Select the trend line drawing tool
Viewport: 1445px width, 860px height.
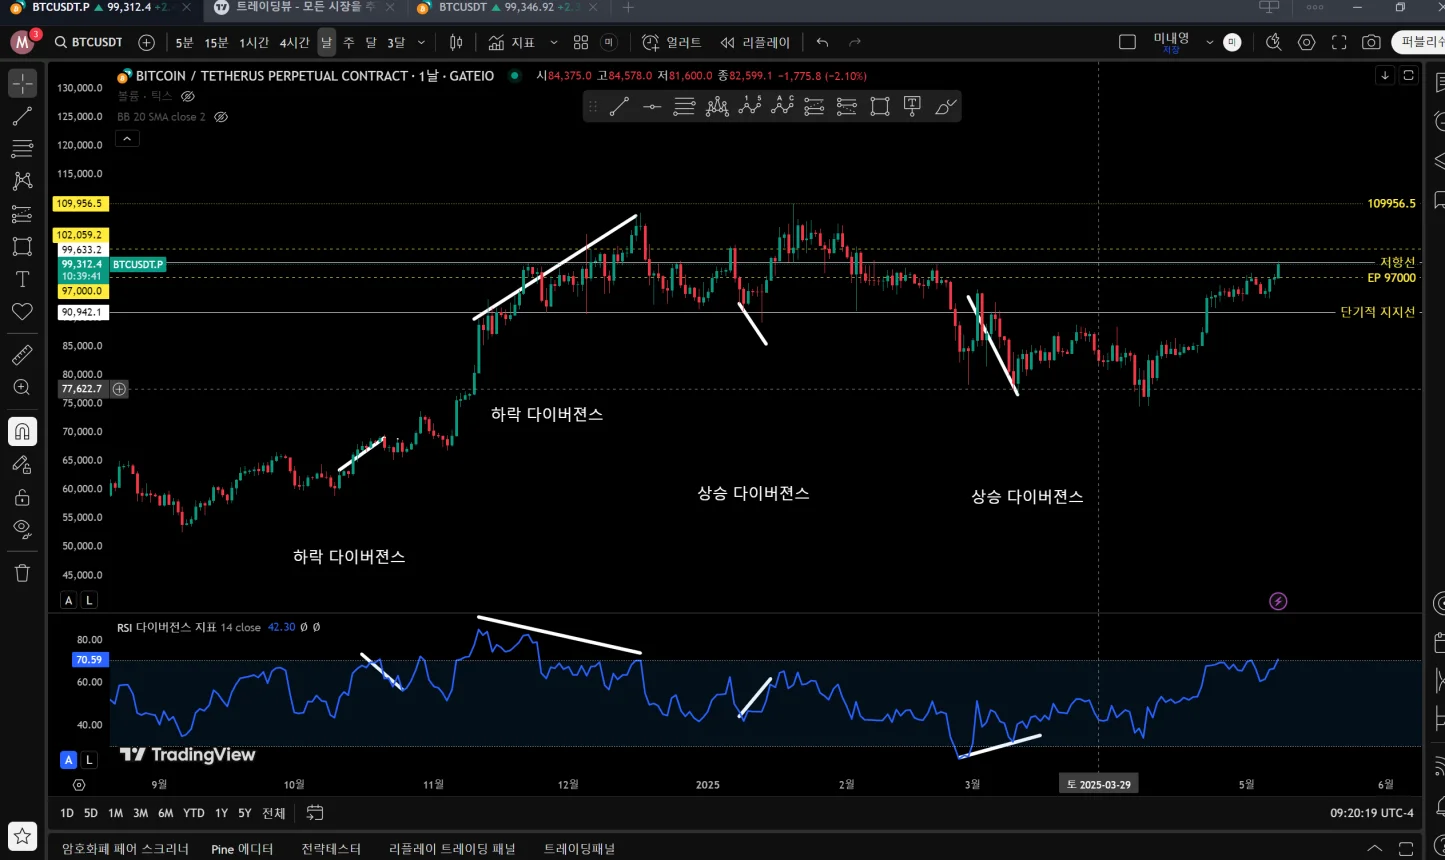tap(22, 117)
